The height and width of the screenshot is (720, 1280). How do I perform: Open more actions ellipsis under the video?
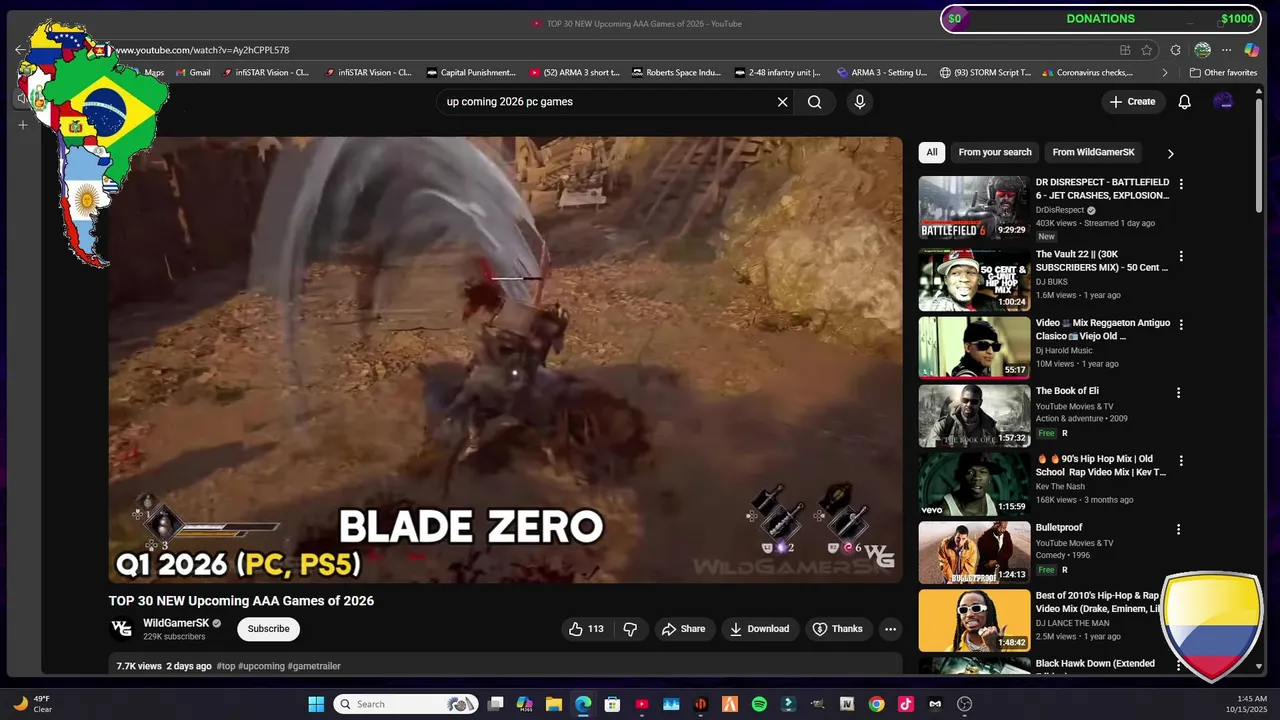pos(890,629)
